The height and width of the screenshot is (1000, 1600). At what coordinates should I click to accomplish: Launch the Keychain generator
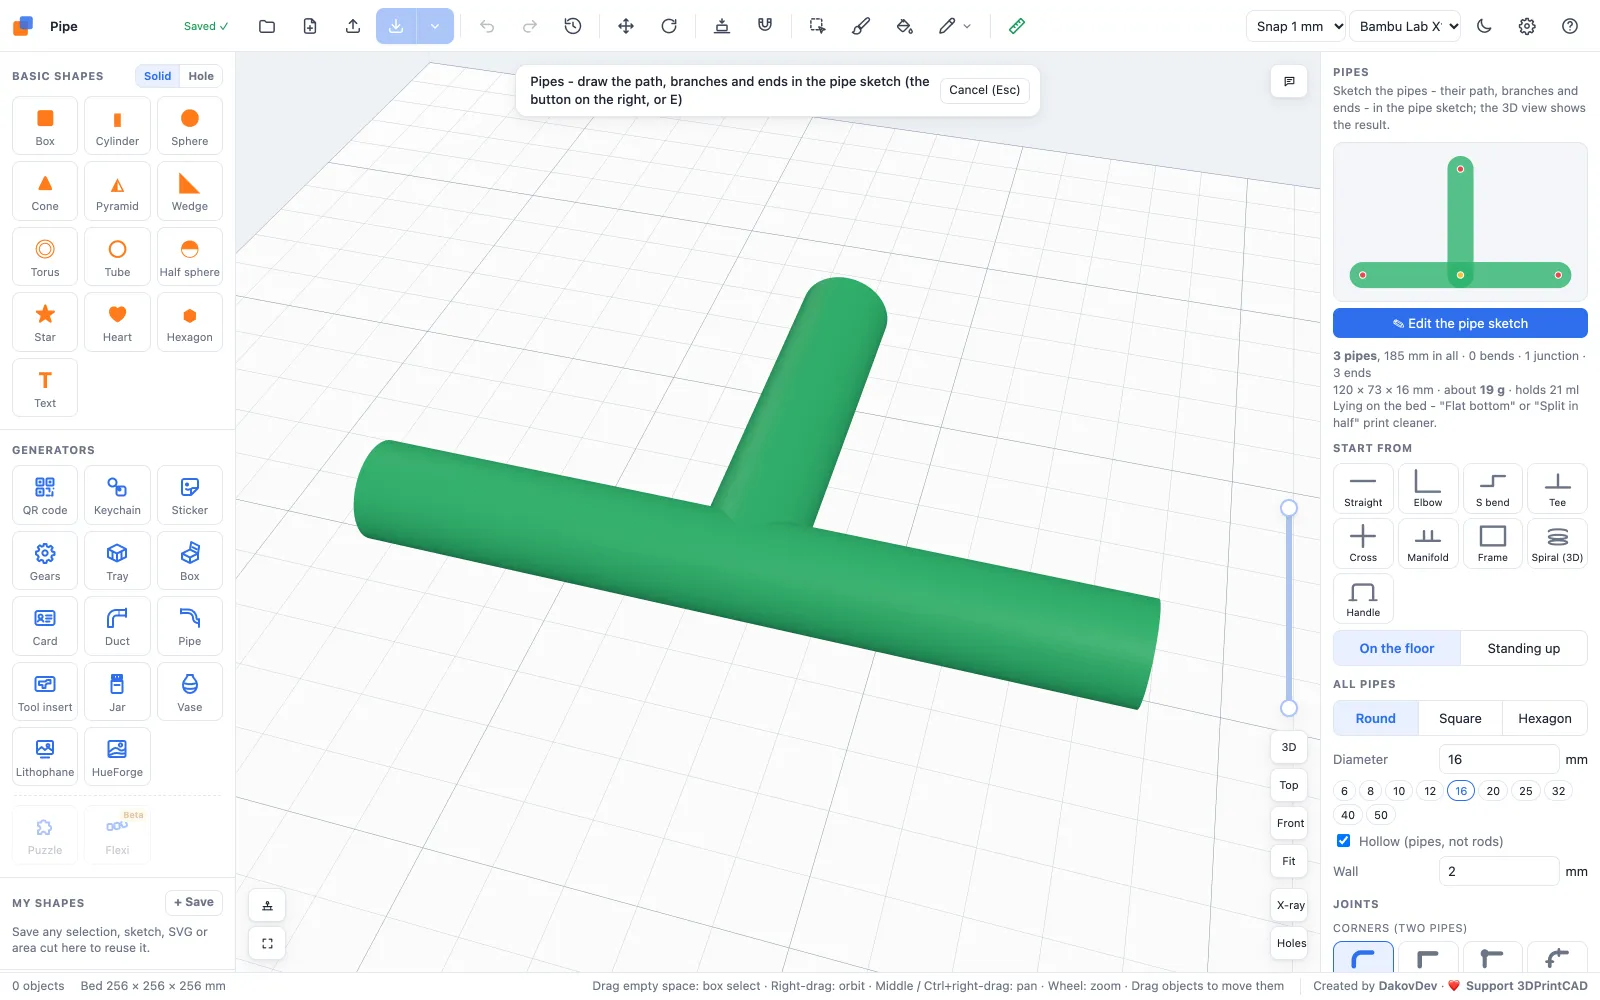[117, 495]
